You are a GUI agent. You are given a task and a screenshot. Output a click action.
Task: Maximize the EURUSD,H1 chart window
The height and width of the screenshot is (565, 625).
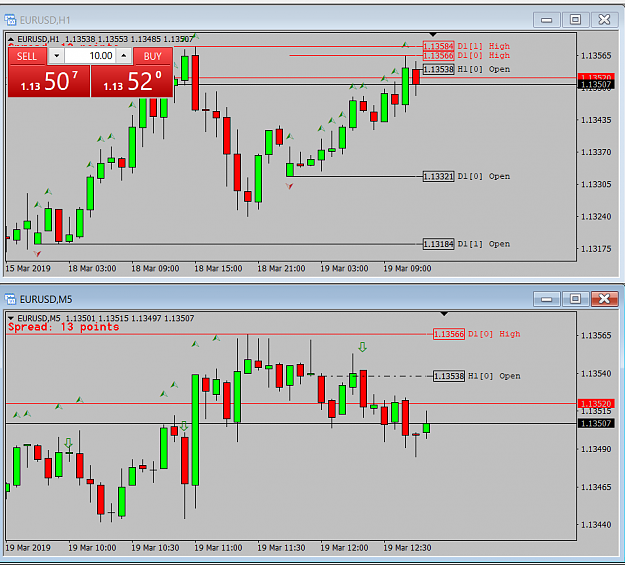(575, 20)
